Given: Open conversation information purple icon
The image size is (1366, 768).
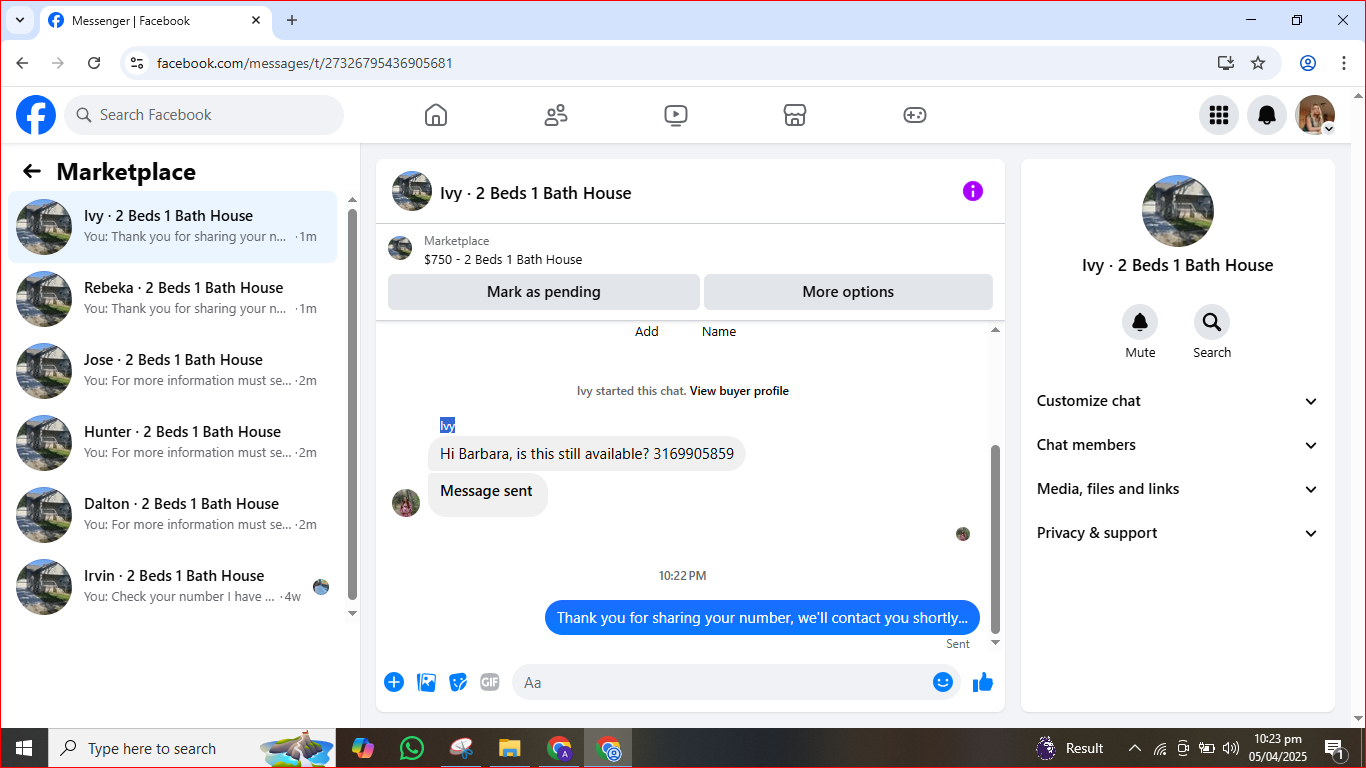Looking at the screenshot, I should (x=973, y=191).
